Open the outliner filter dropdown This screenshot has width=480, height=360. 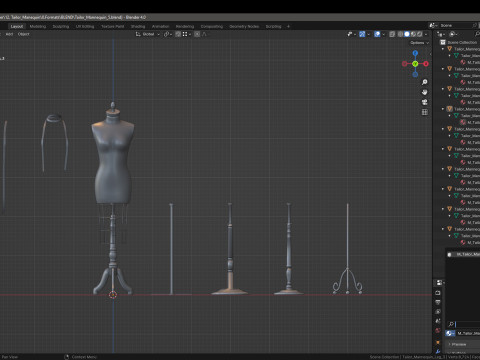453,34
